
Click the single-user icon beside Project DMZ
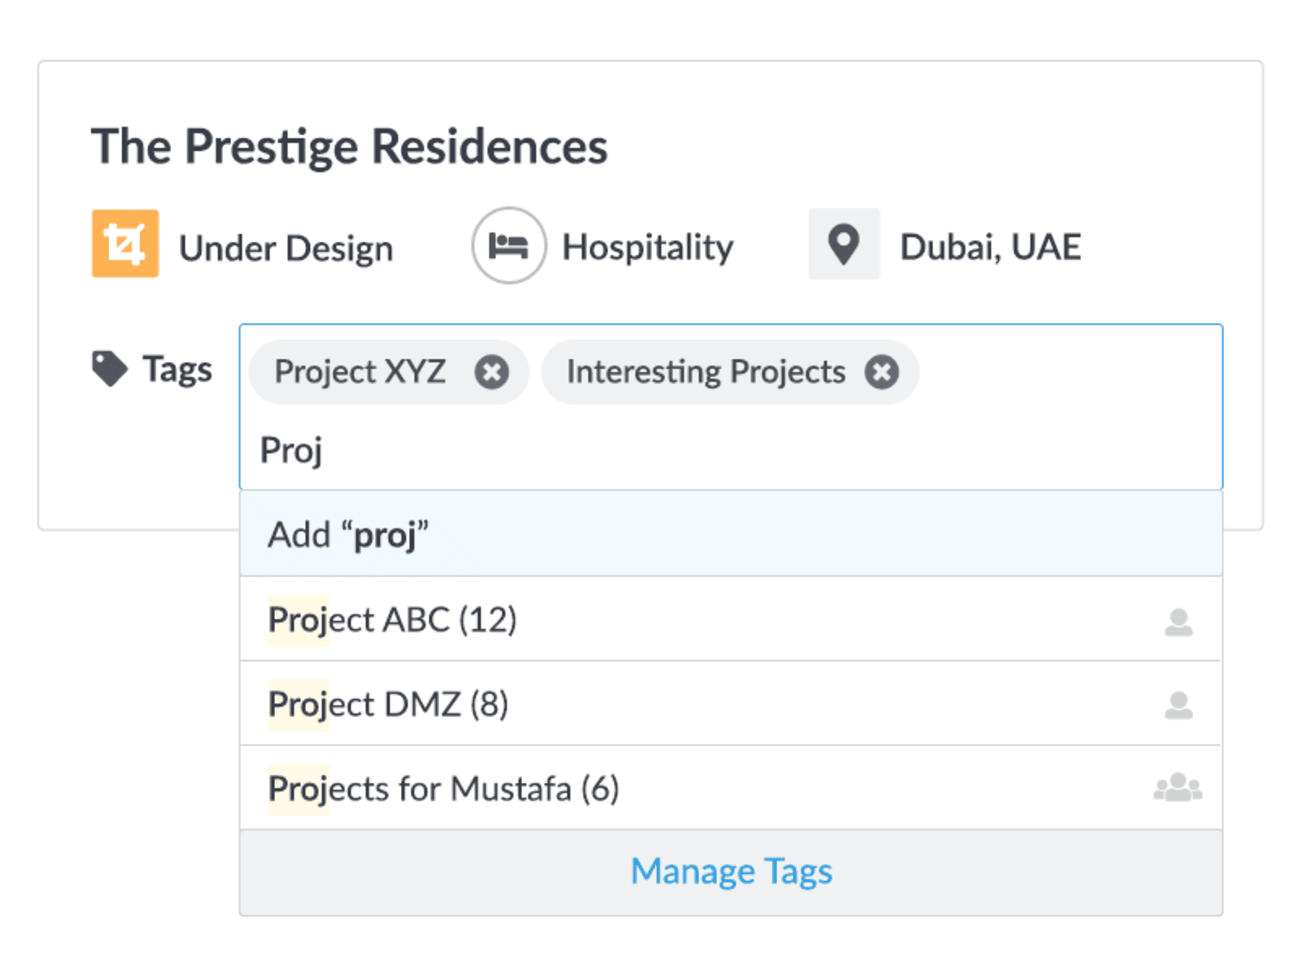(1179, 705)
